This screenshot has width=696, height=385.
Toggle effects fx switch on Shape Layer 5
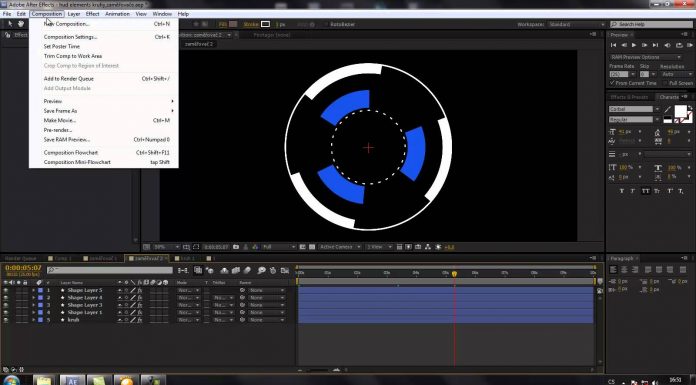point(139,290)
